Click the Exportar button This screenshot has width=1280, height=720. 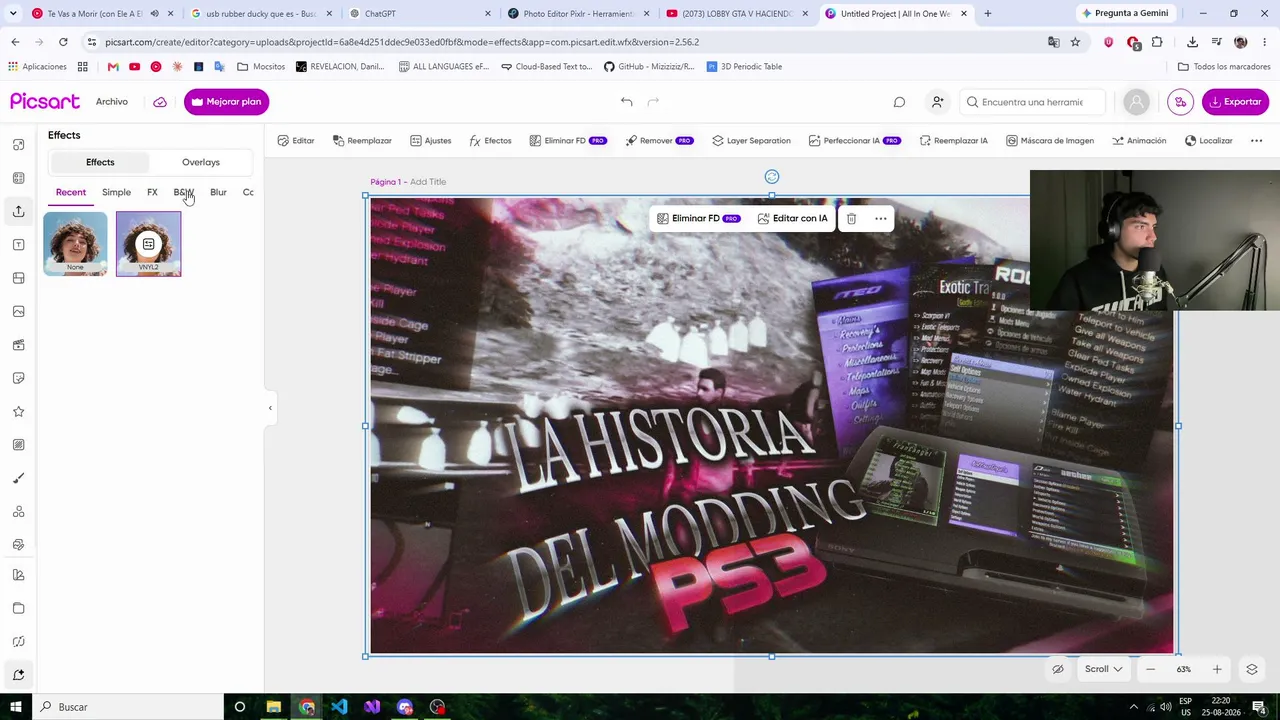tap(1235, 102)
